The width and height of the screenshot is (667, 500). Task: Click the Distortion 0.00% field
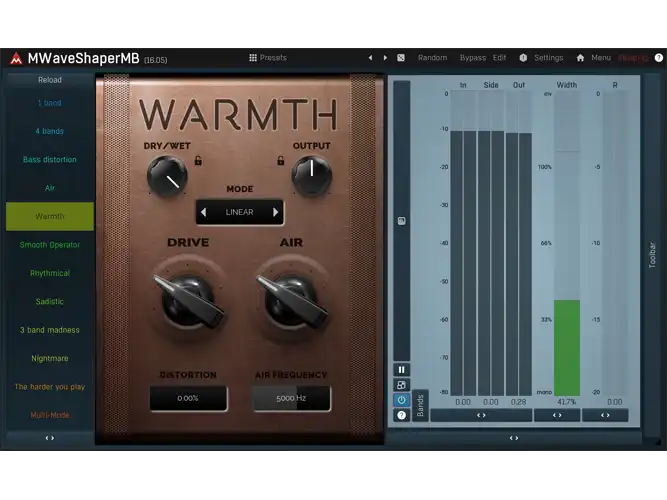[x=188, y=398]
